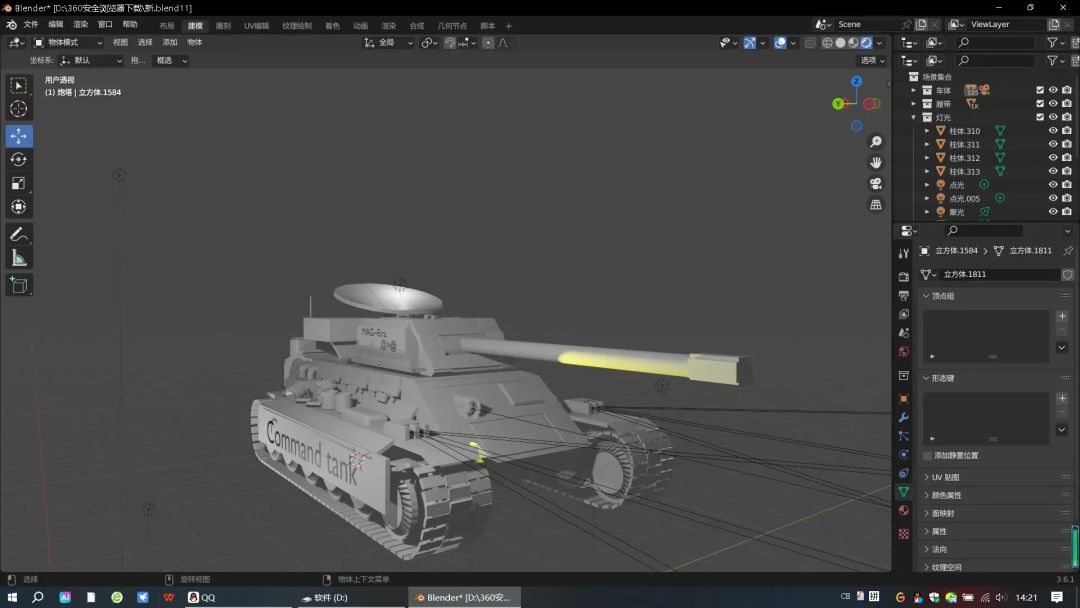Open the 编辑 menu
Screen dimensions: 1080x608
point(56,24)
